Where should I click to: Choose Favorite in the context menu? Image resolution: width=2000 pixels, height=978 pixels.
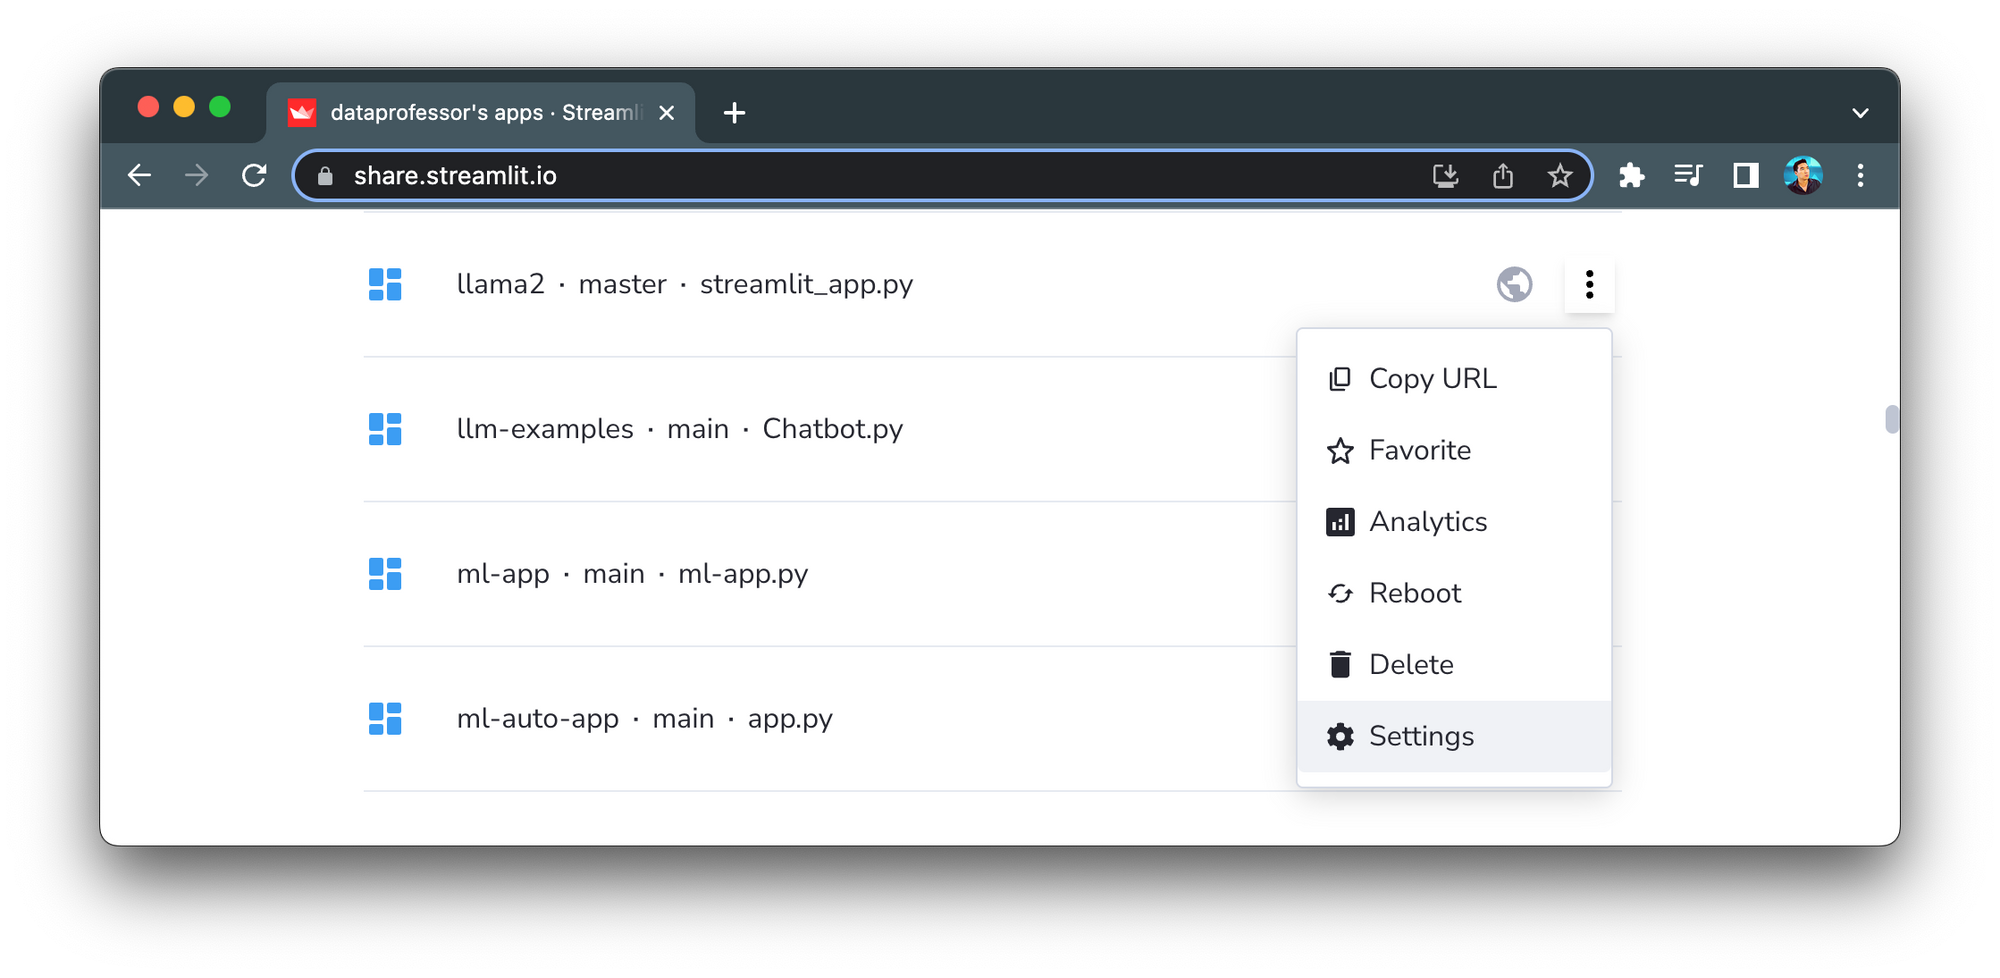pyautogui.click(x=1419, y=450)
